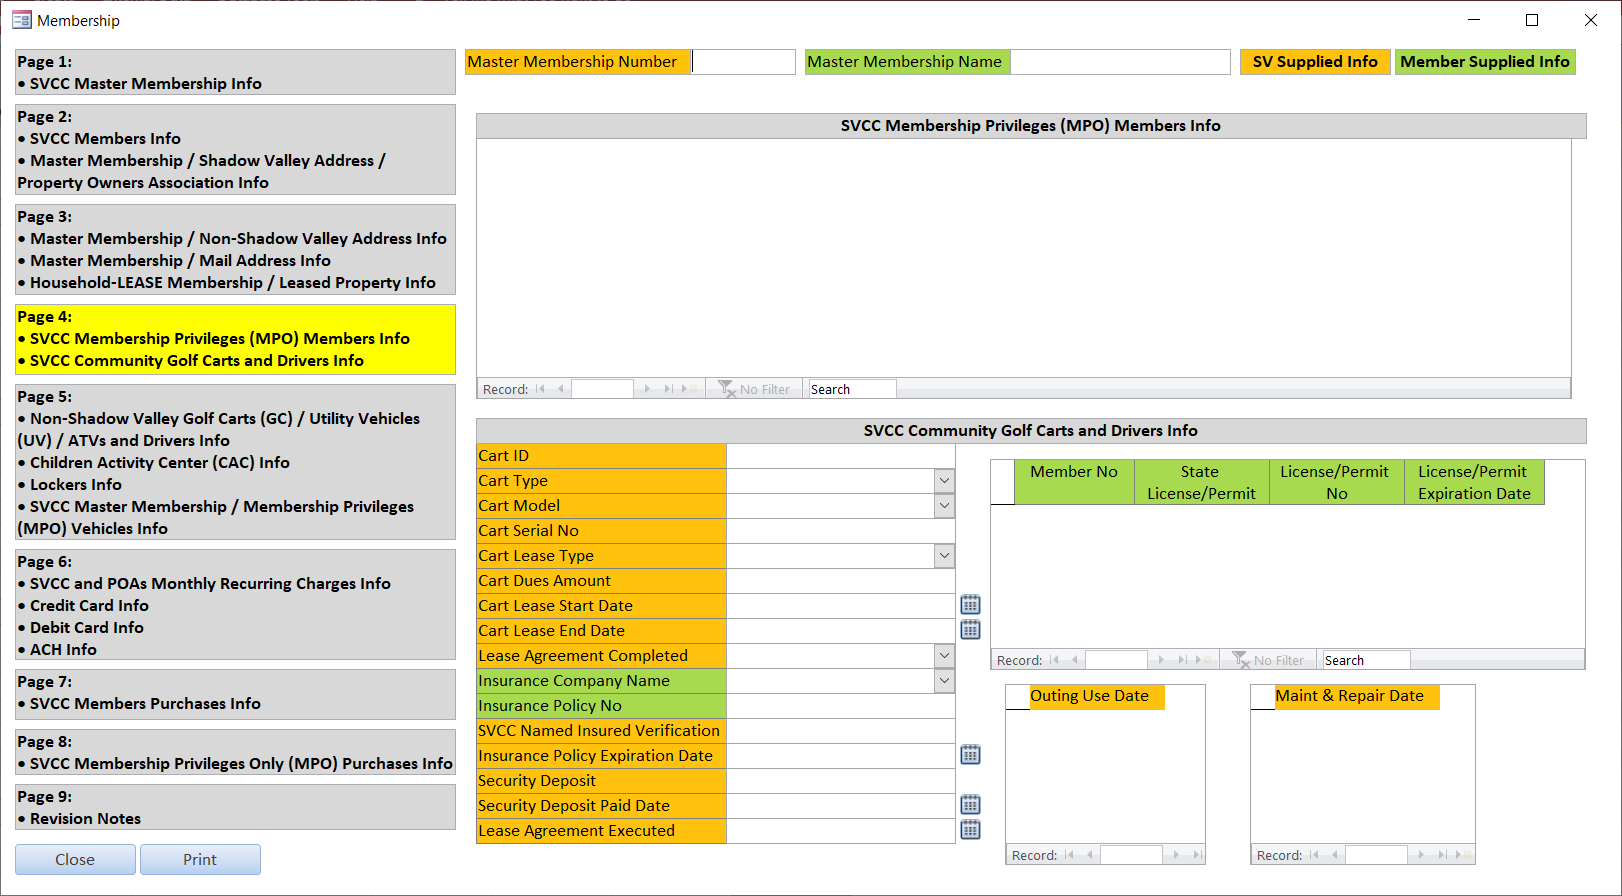Go to previous record in MPO Members navigator

(x=560, y=389)
